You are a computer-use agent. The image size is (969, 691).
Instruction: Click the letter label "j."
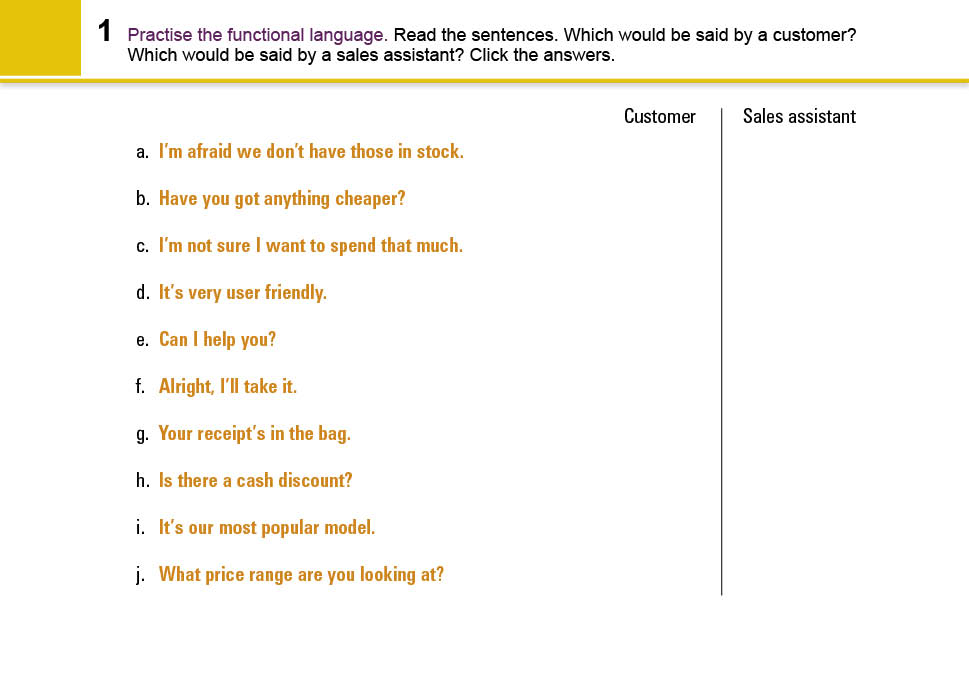142,575
